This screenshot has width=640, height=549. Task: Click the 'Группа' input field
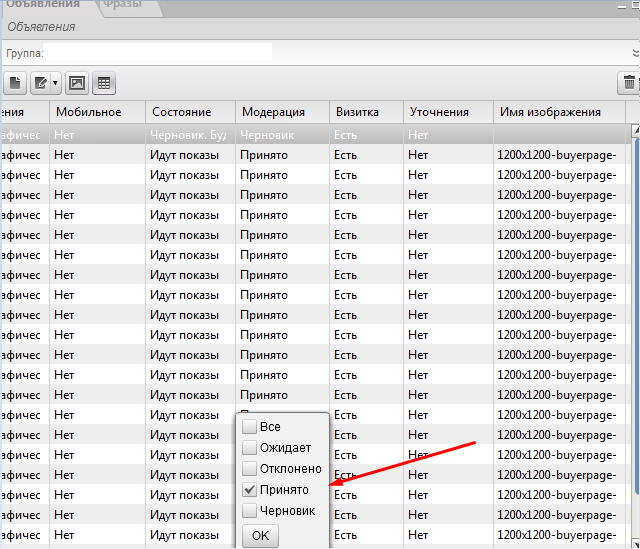[x=160, y=50]
